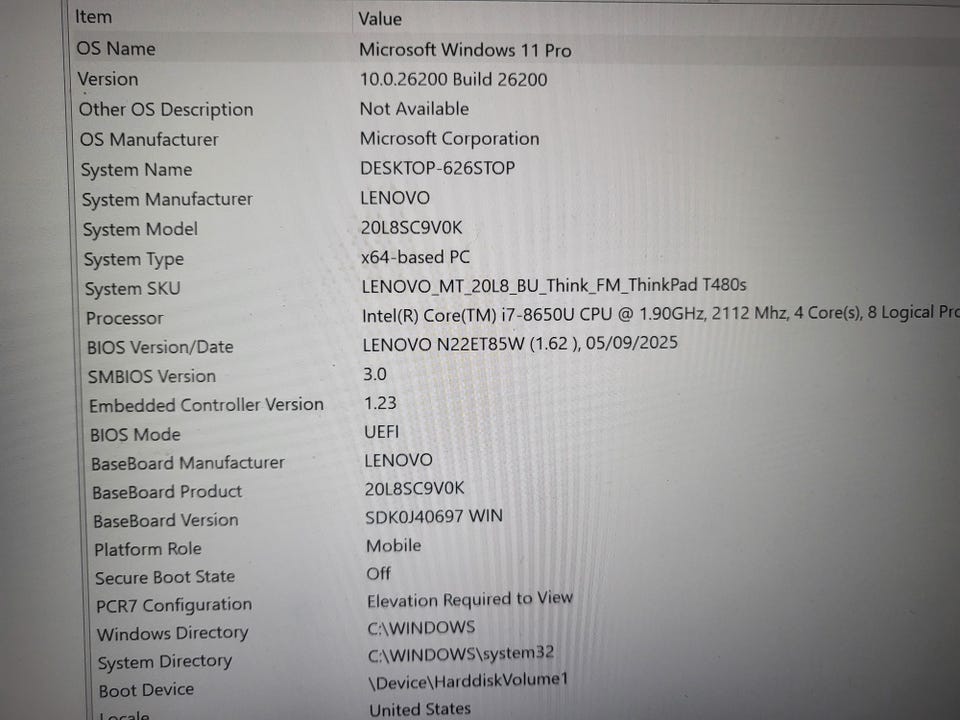This screenshot has width=960, height=720.
Task: Select the Boot Device row label
Action: tap(146, 691)
